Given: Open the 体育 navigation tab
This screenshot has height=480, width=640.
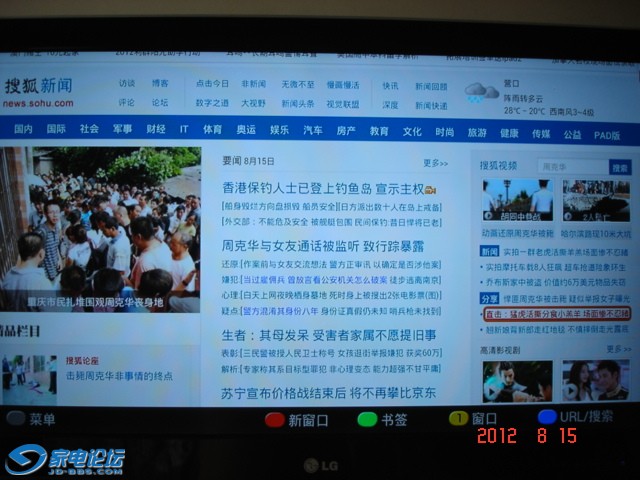Looking at the screenshot, I should pos(212,130).
